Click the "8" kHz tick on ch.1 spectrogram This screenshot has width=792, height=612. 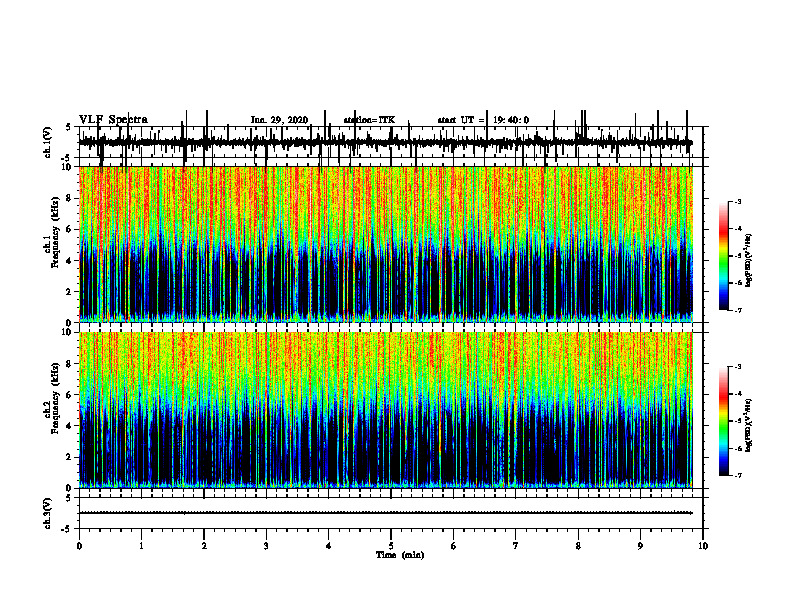coord(70,198)
